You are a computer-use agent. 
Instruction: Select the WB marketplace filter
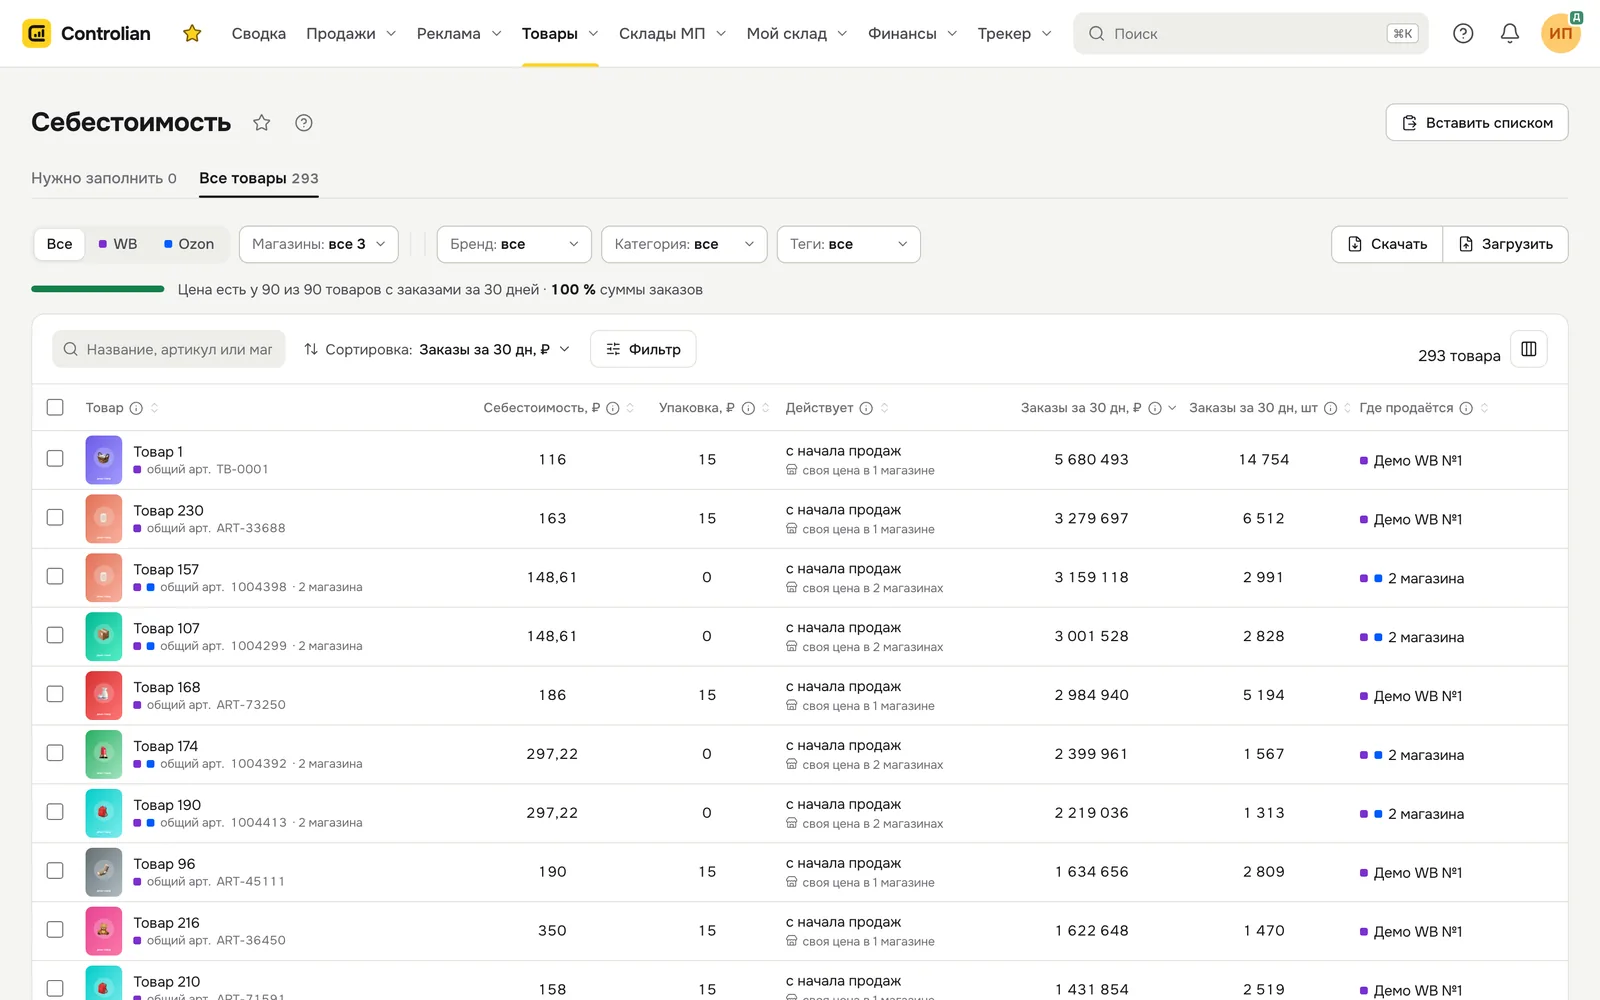tap(118, 244)
